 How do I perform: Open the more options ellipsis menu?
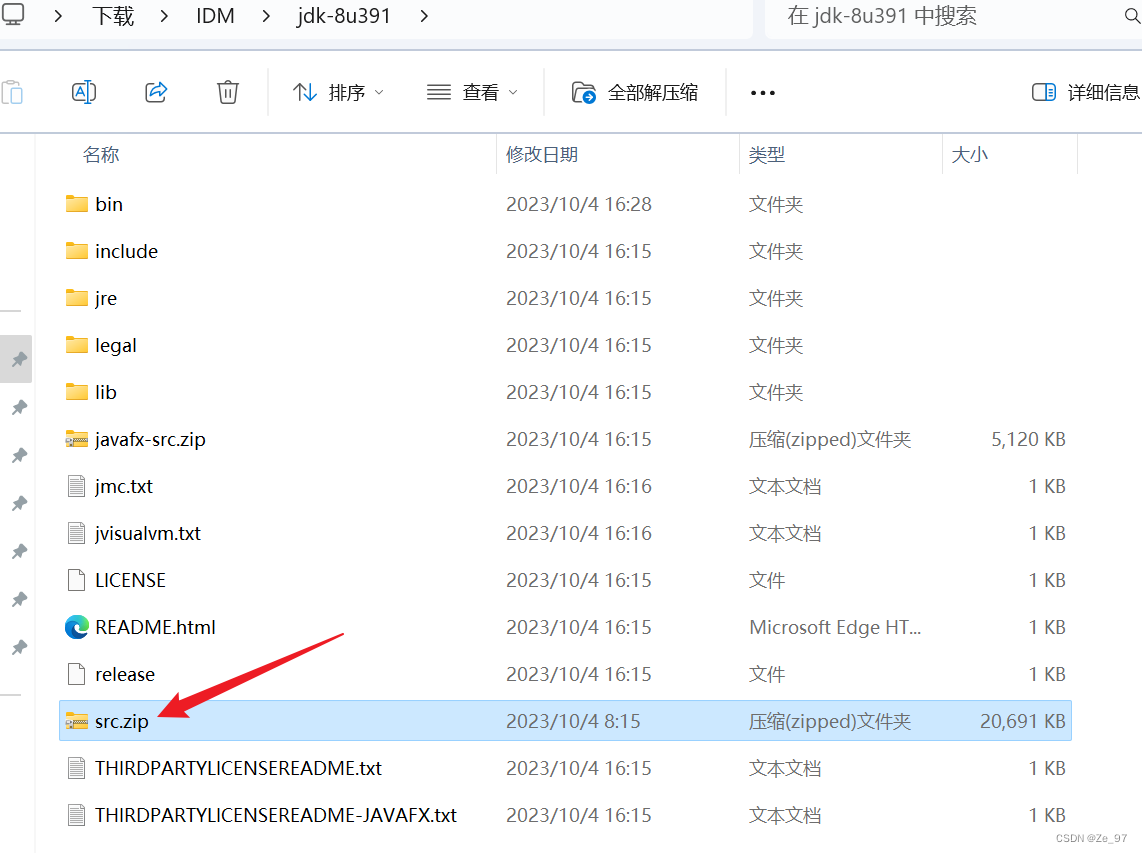point(763,93)
